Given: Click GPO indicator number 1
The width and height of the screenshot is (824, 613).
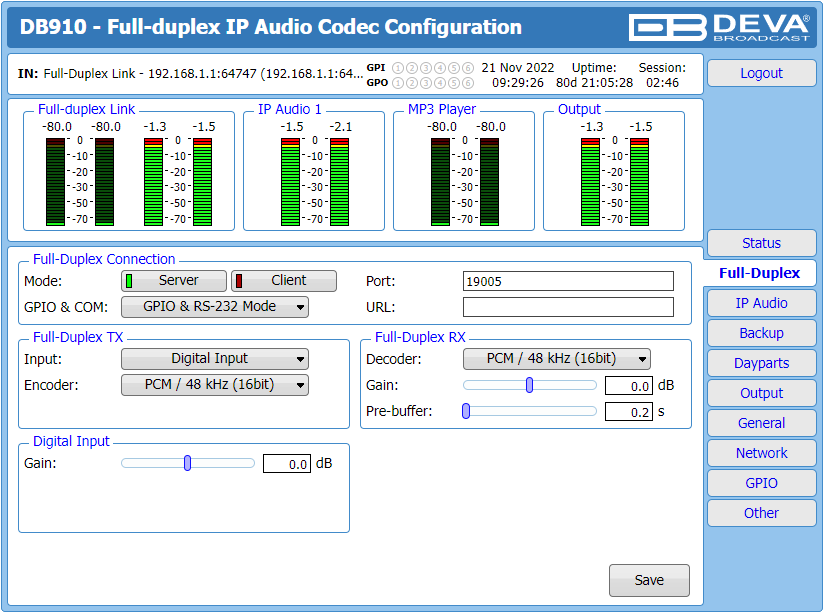Looking at the screenshot, I should (x=398, y=83).
